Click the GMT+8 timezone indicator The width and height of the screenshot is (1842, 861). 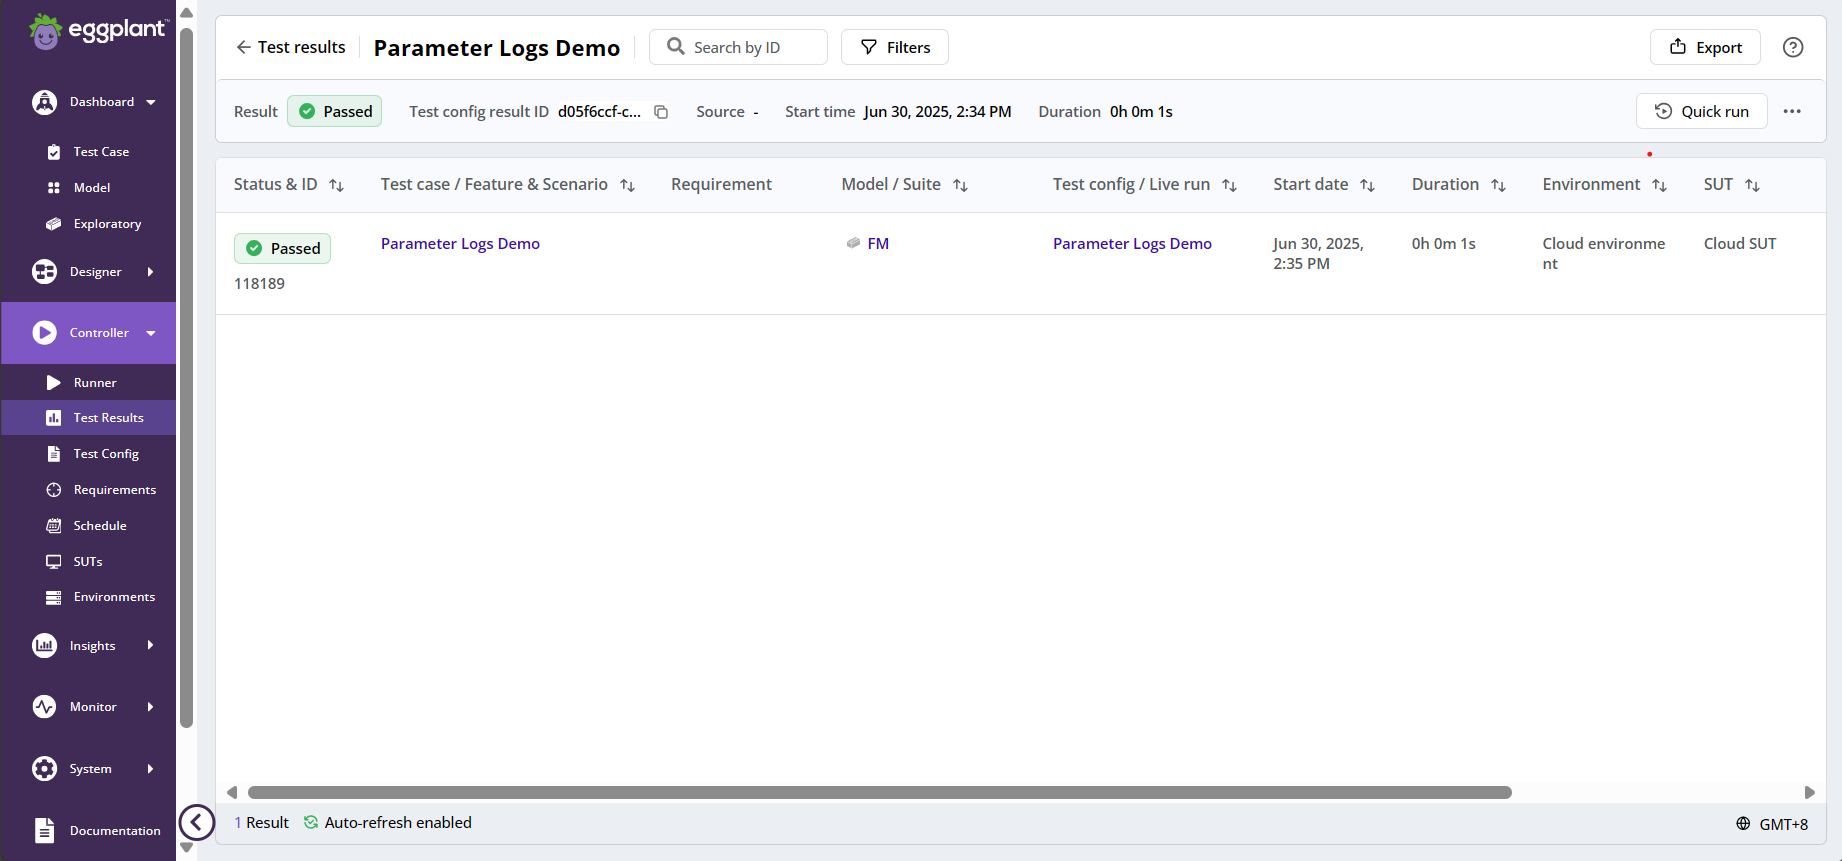pos(1772,824)
